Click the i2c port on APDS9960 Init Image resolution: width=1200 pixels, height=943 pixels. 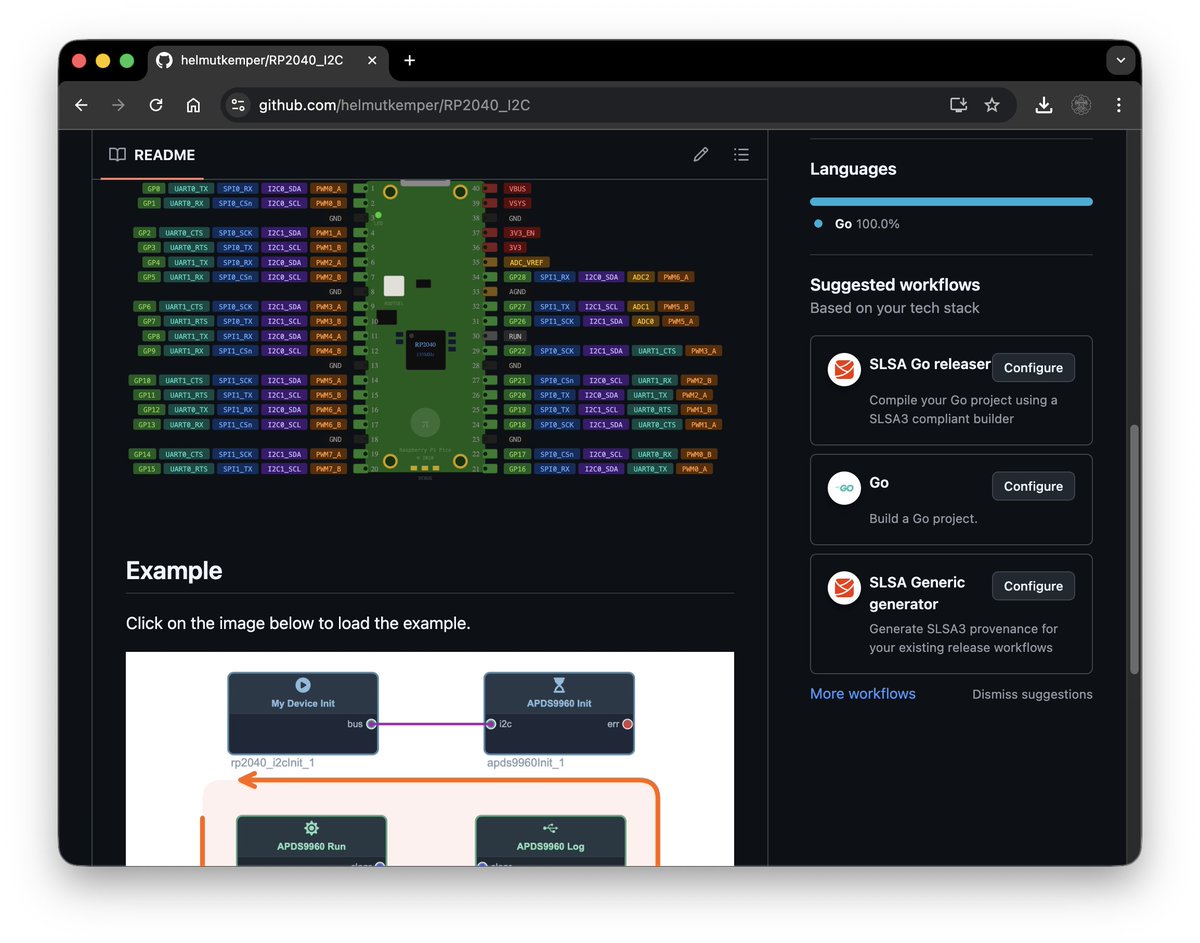(x=491, y=724)
